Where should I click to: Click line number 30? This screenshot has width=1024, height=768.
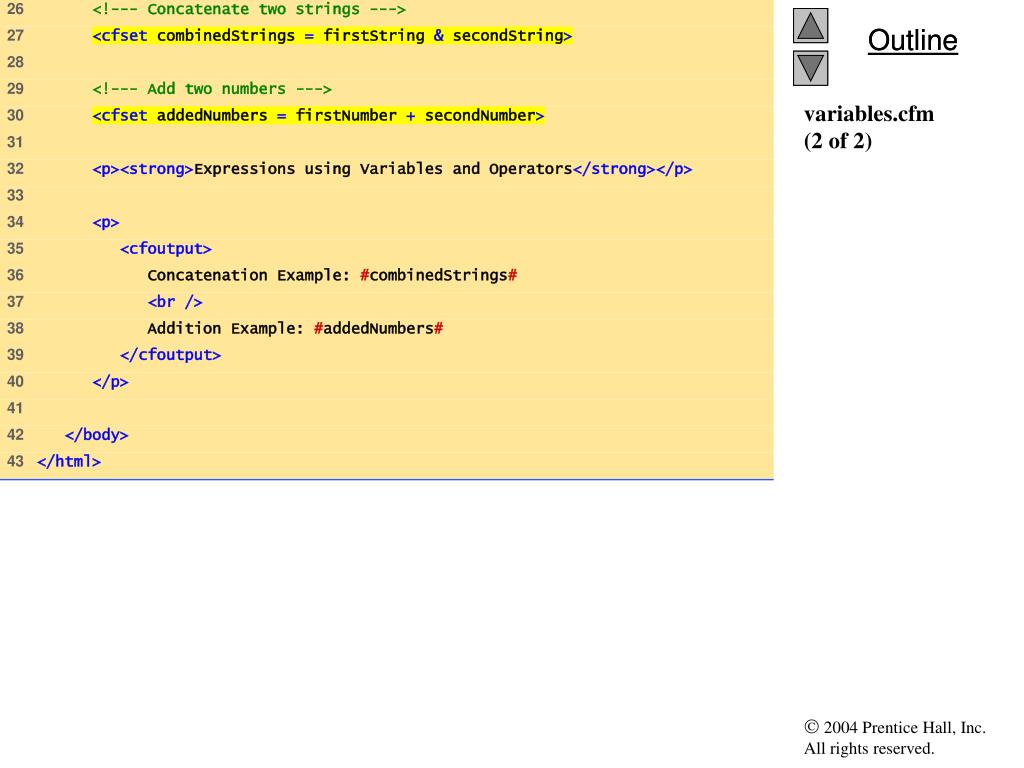pos(15,116)
